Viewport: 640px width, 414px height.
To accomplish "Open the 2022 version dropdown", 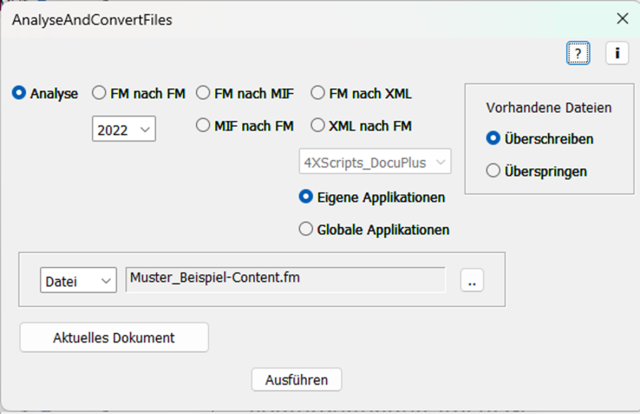I will coord(124,128).
